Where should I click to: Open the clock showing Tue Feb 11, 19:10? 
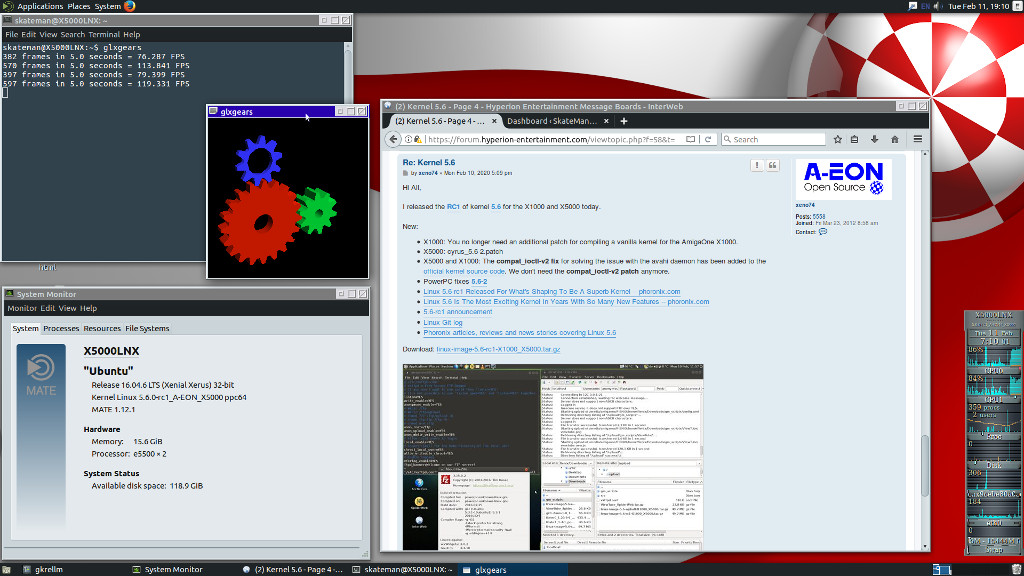click(978, 6)
